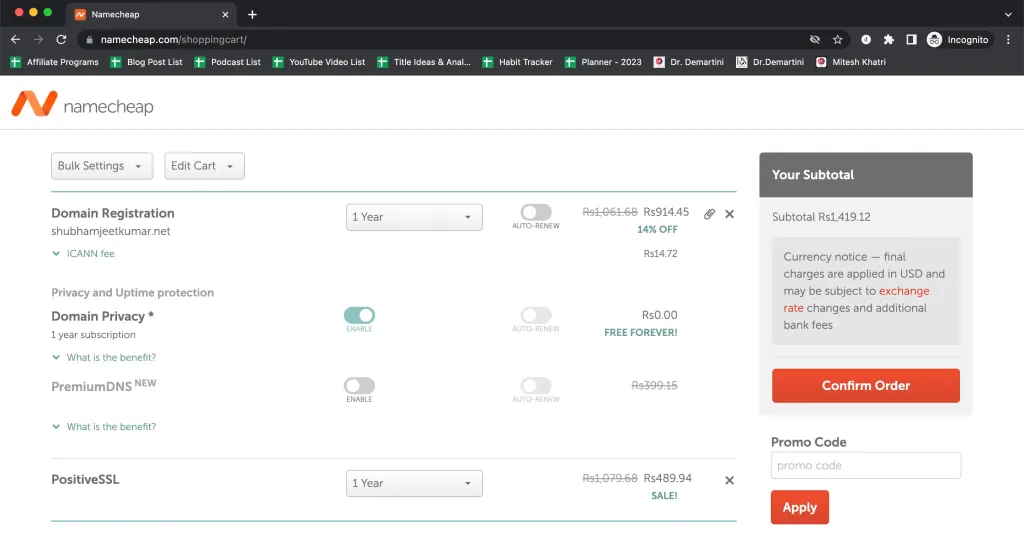Open first Dr. Demartini bookmark

(x=689, y=62)
